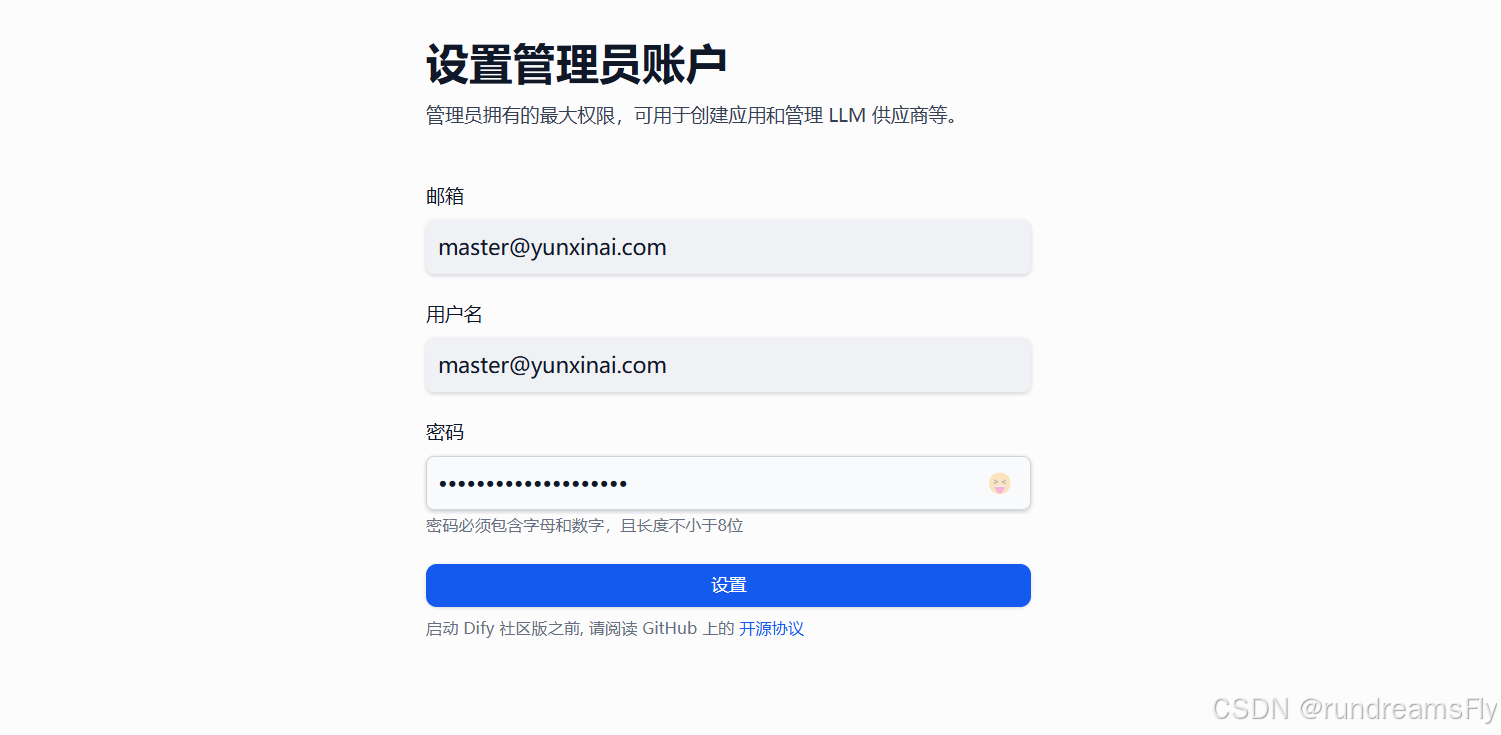This screenshot has width=1501, height=735.
Task: Click the word Dify in footer note
Action: click(x=479, y=629)
